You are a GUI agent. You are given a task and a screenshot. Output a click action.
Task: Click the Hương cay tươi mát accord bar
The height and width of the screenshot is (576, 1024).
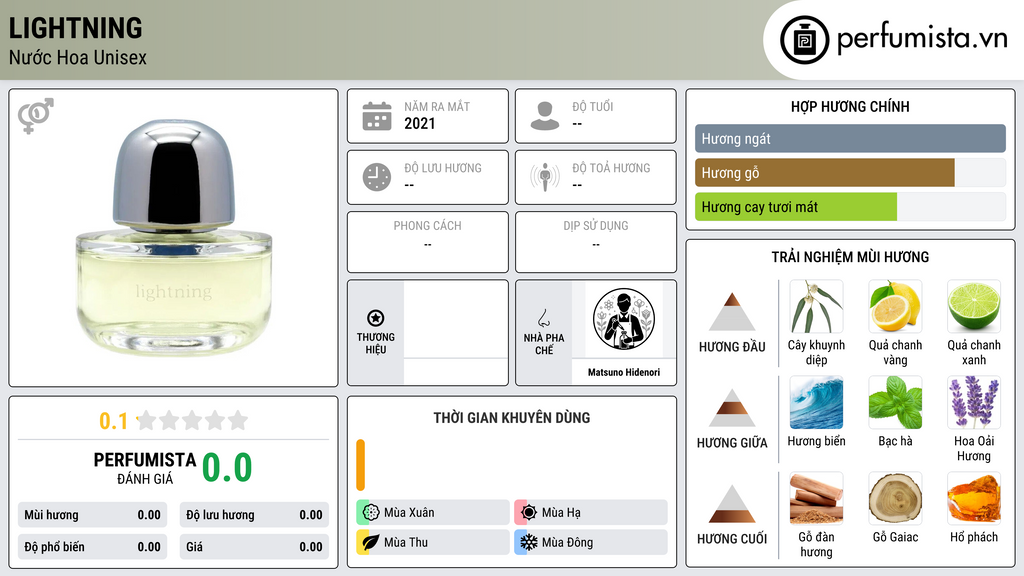pyautogui.click(x=796, y=207)
